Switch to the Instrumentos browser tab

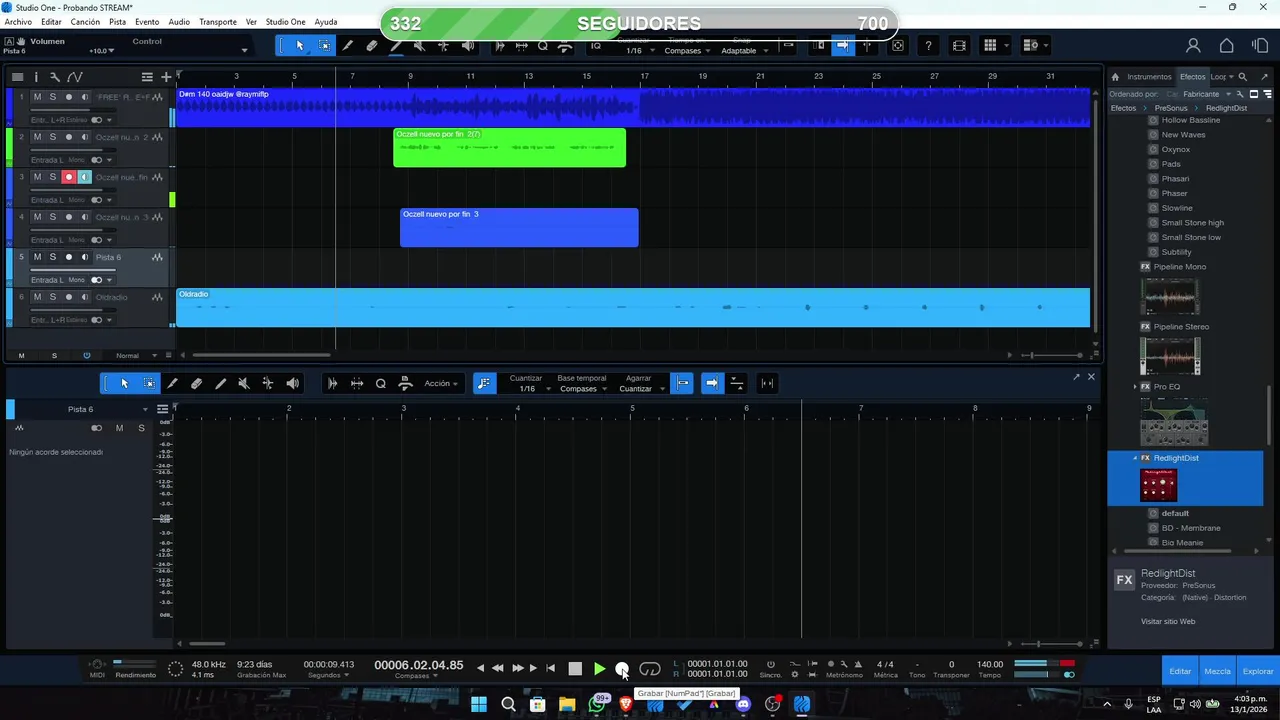click(1149, 77)
